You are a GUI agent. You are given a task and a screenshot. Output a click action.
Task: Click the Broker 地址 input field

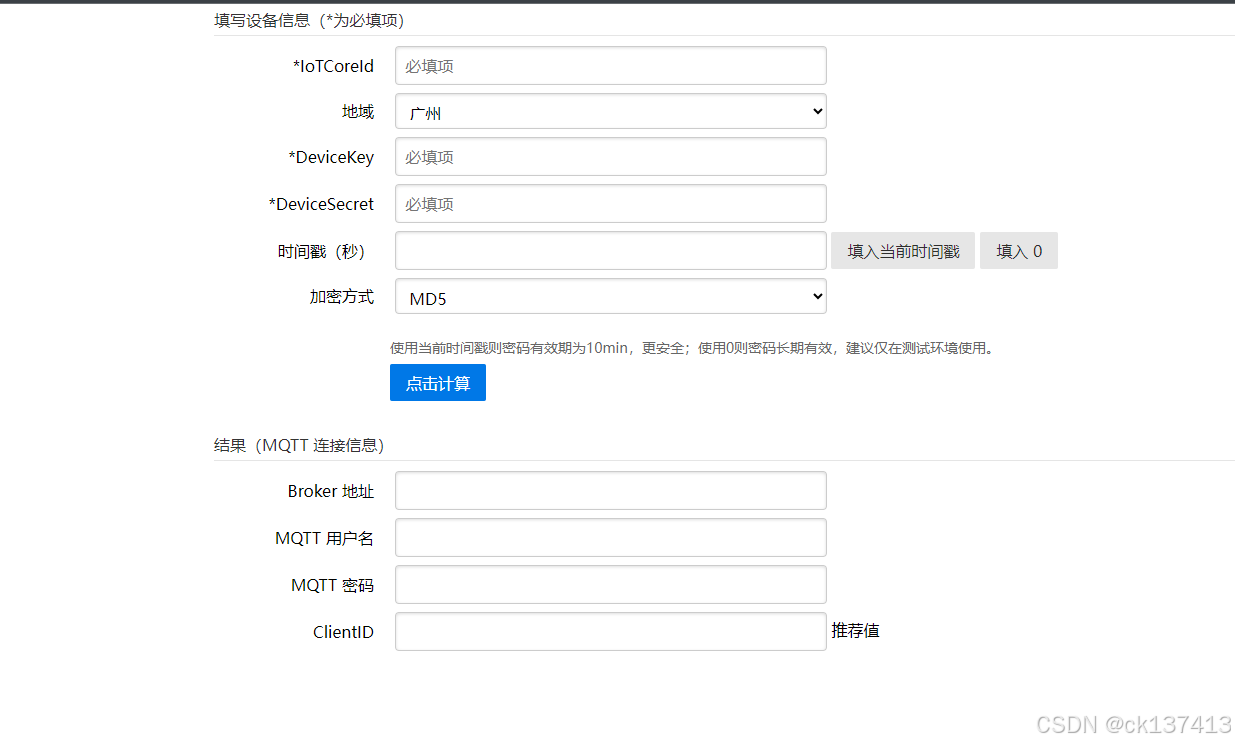tap(610, 490)
